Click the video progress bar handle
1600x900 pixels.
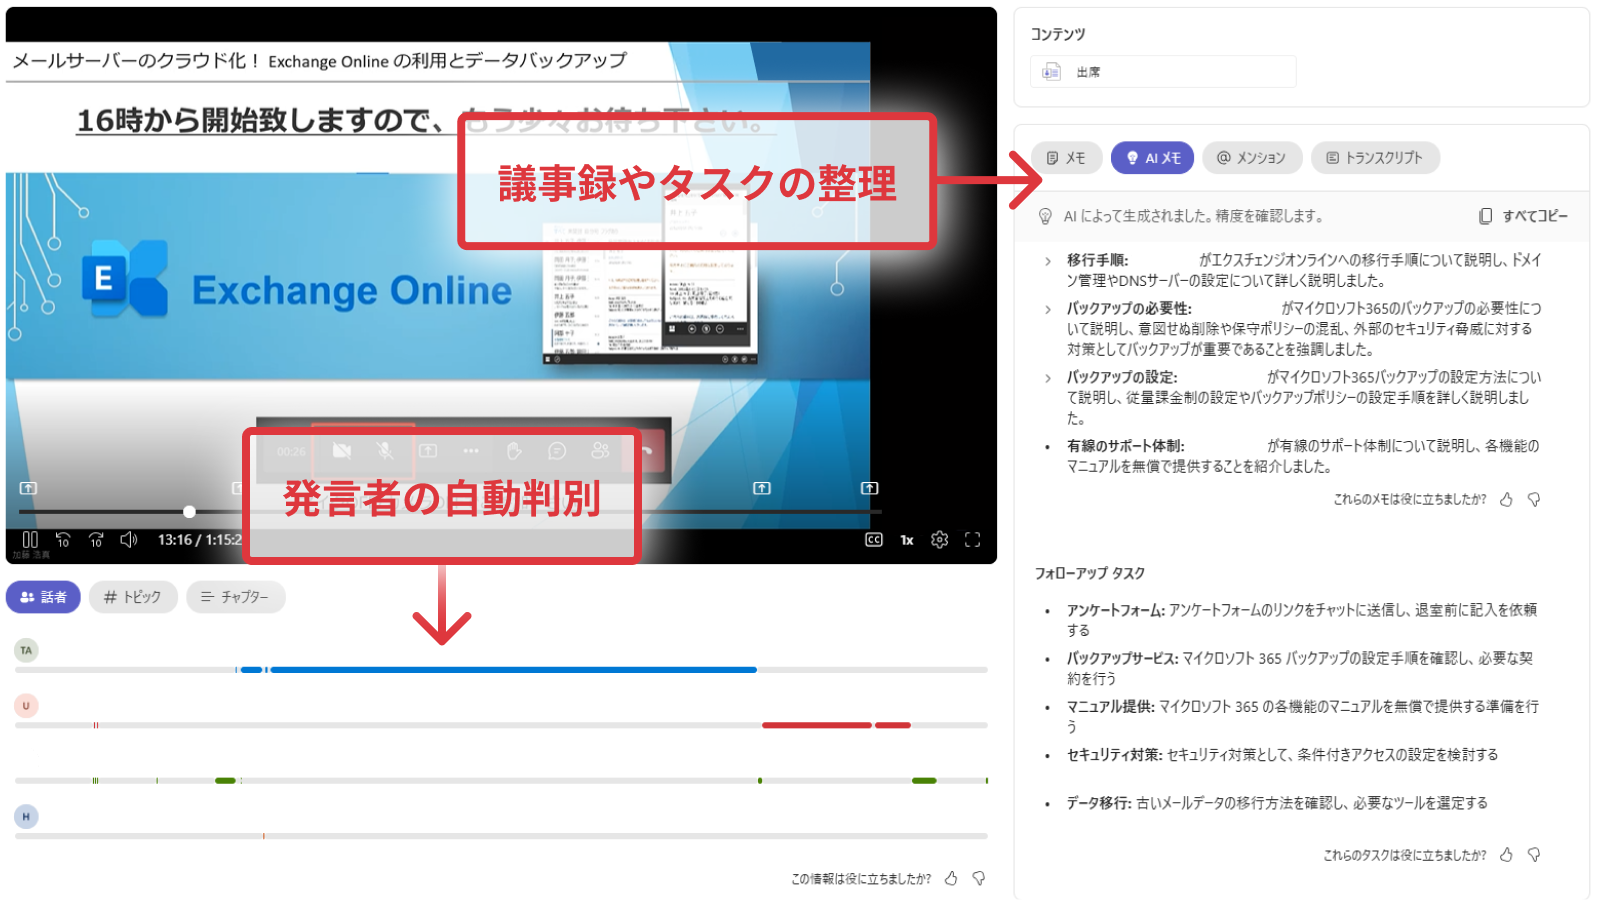[189, 512]
